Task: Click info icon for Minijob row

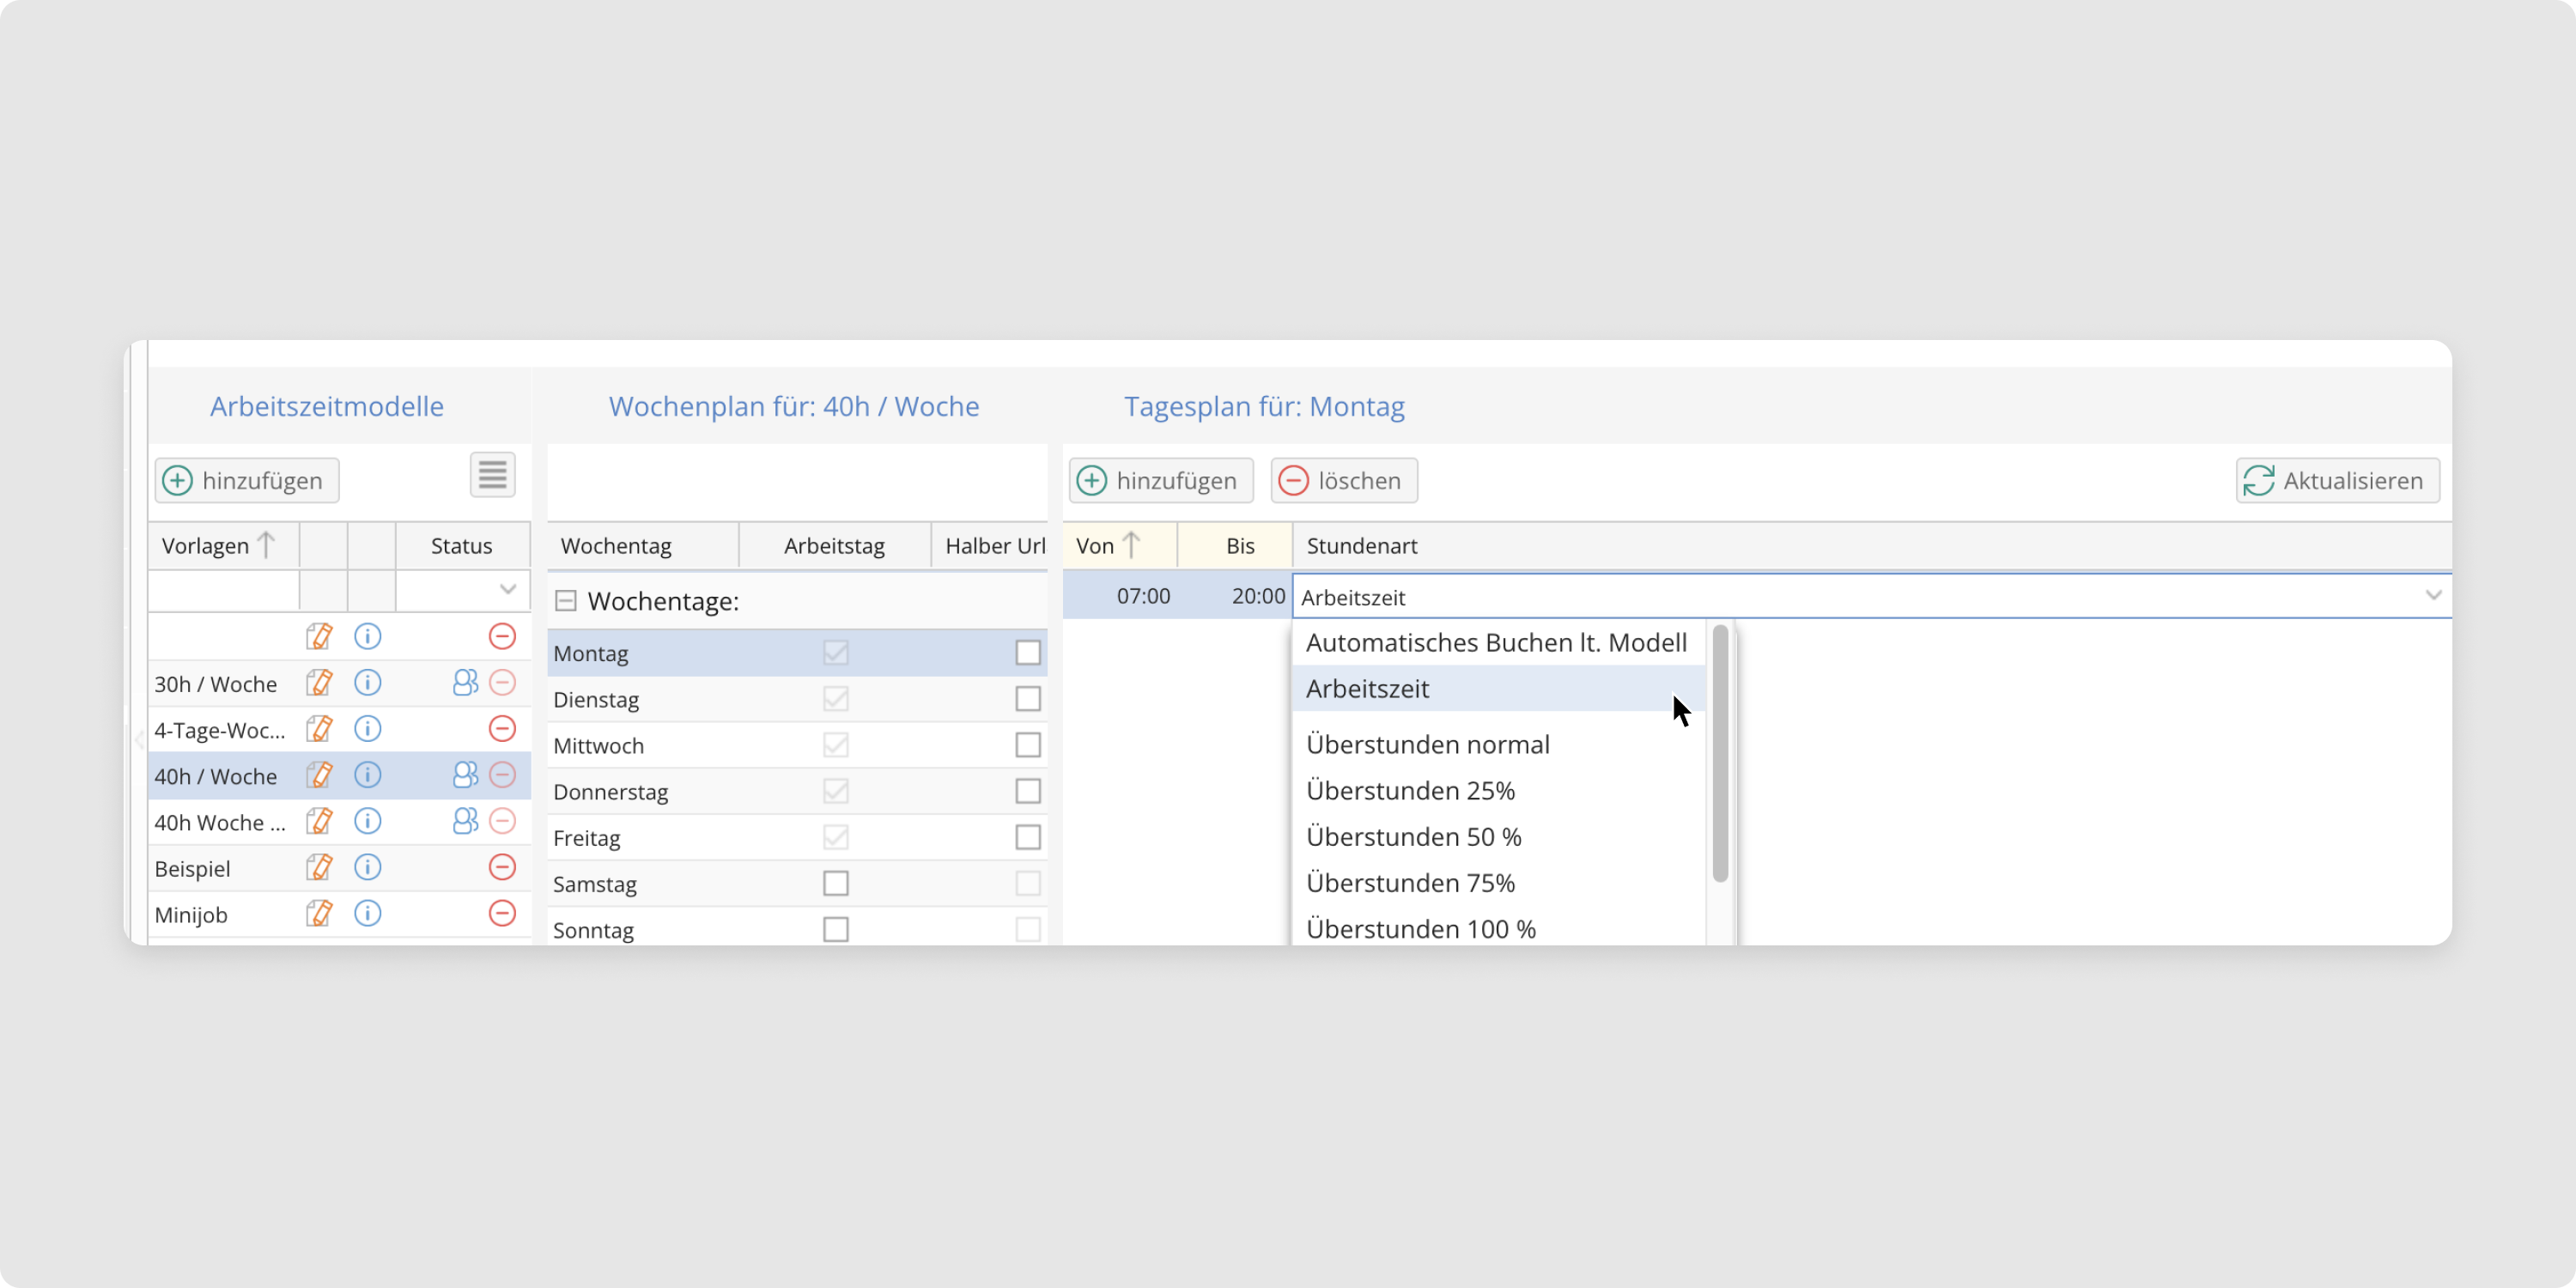Action: [x=367, y=913]
